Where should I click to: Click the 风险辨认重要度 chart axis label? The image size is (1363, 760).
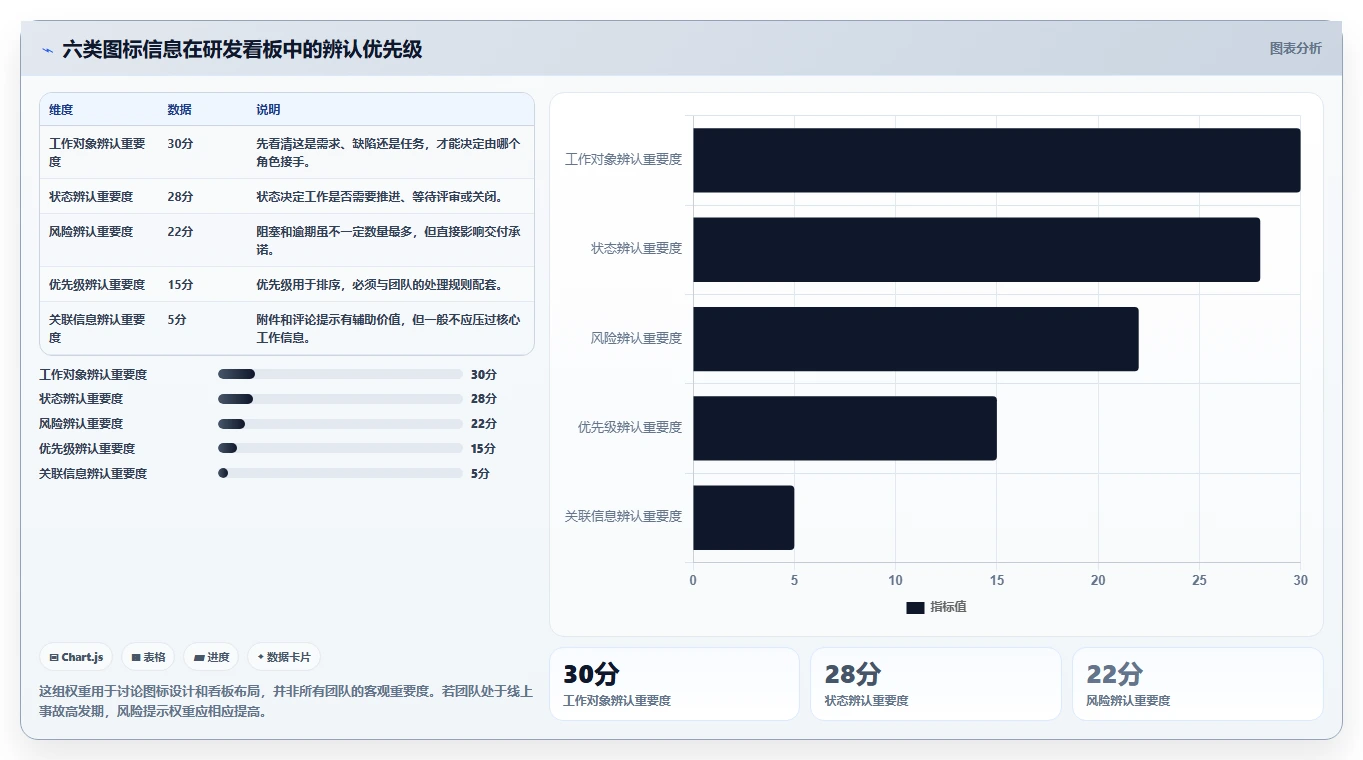(x=636, y=339)
